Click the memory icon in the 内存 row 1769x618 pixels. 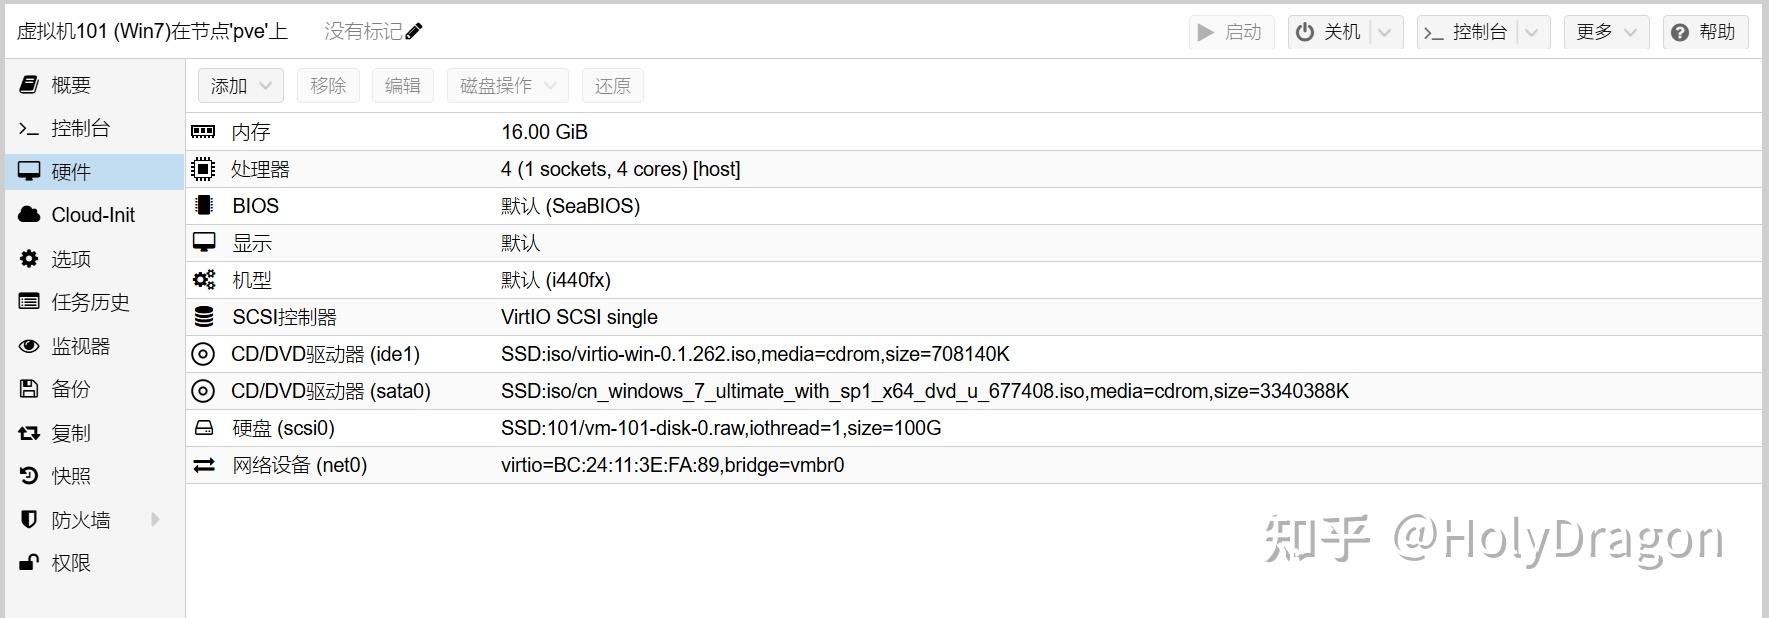coord(203,132)
